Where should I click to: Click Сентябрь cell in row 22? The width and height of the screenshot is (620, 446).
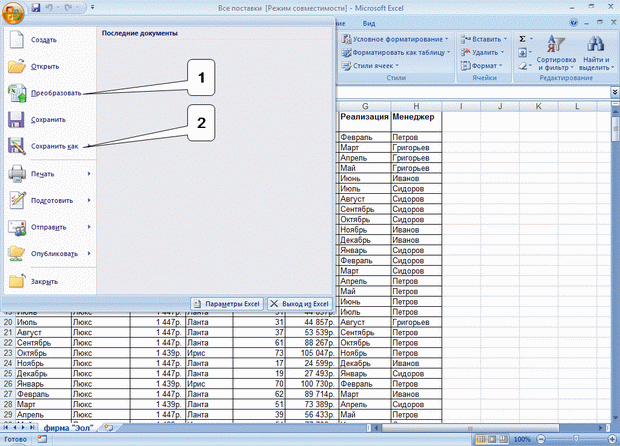(x=43, y=342)
